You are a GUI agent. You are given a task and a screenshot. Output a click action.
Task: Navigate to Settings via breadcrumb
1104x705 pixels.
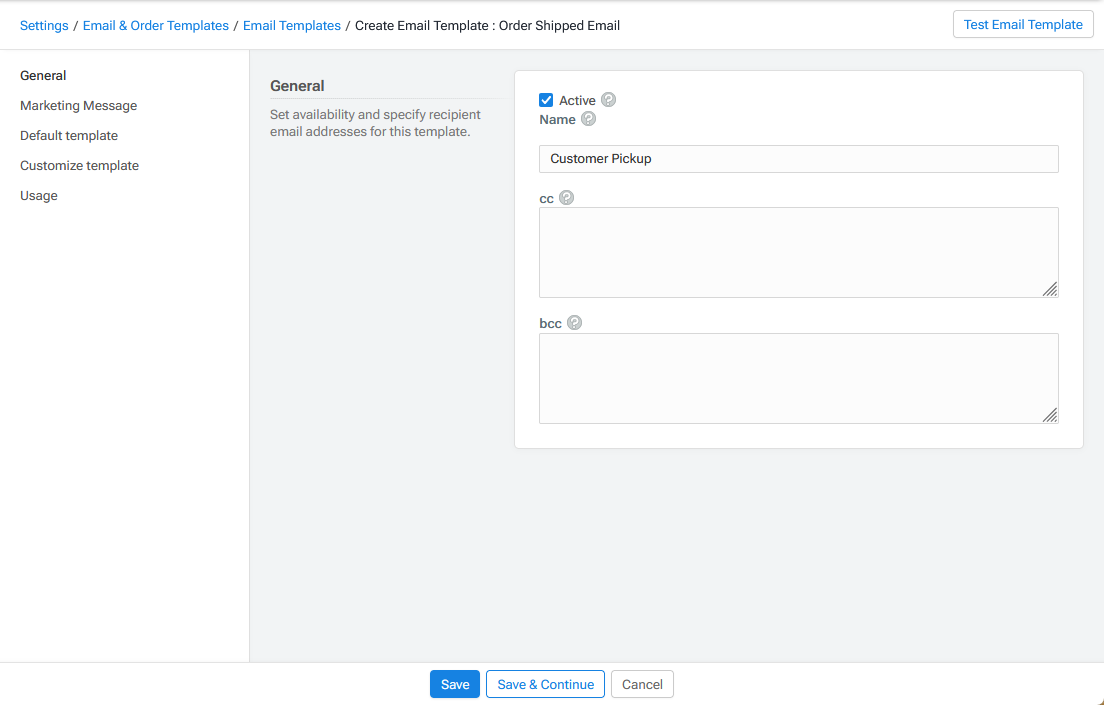[44, 24]
